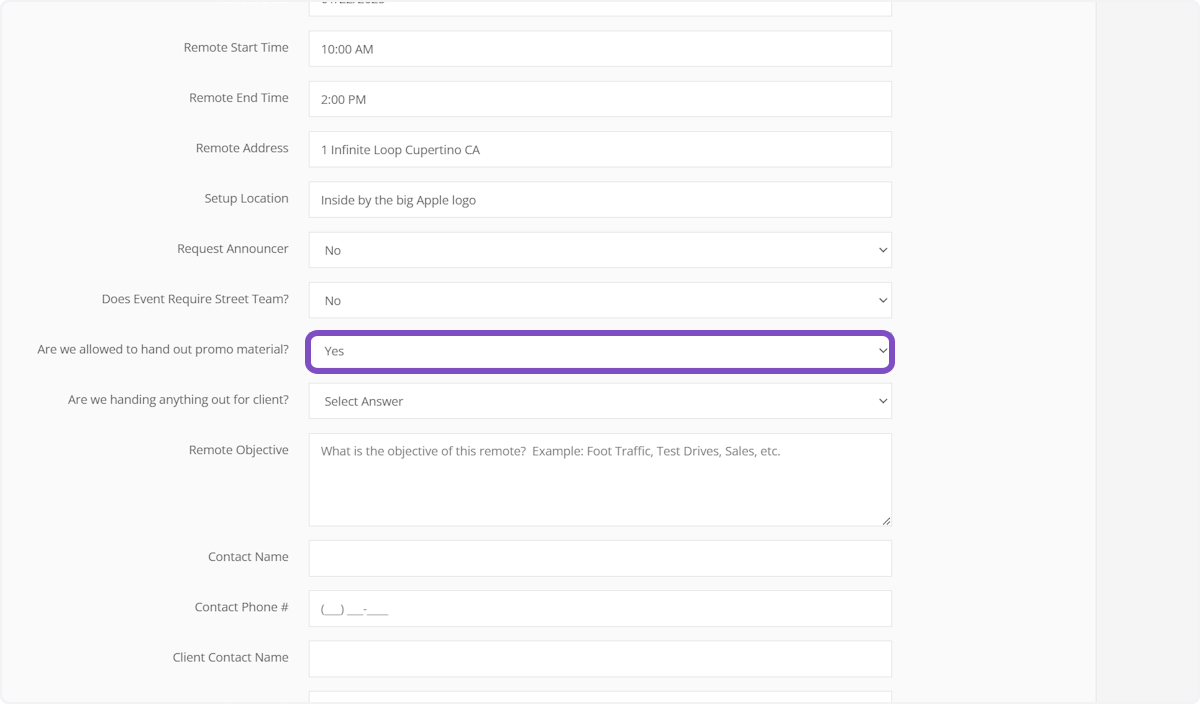The image size is (1200, 704).
Task: Click the Contact Phone # masked field
Action: (x=599, y=609)
